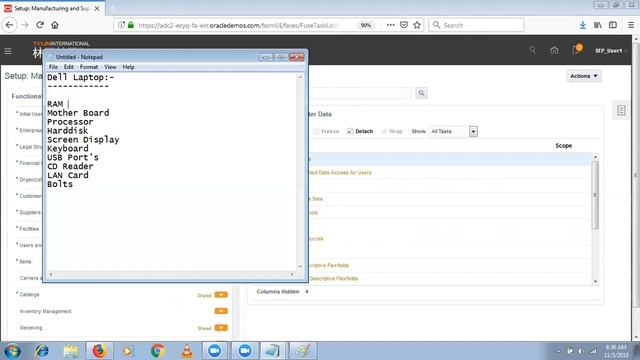Screen dimensions: 640x360
Task: Open Notepad Help menu
Action: coord(128,67)
